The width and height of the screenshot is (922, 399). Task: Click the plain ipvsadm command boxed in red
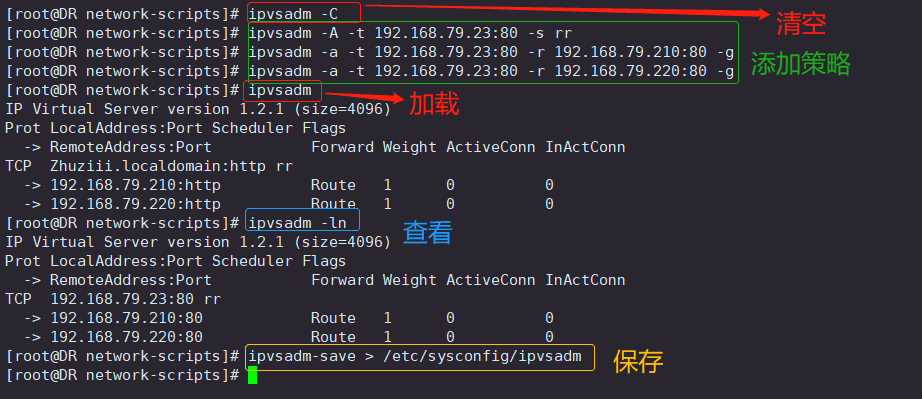(x=280, y=90)
